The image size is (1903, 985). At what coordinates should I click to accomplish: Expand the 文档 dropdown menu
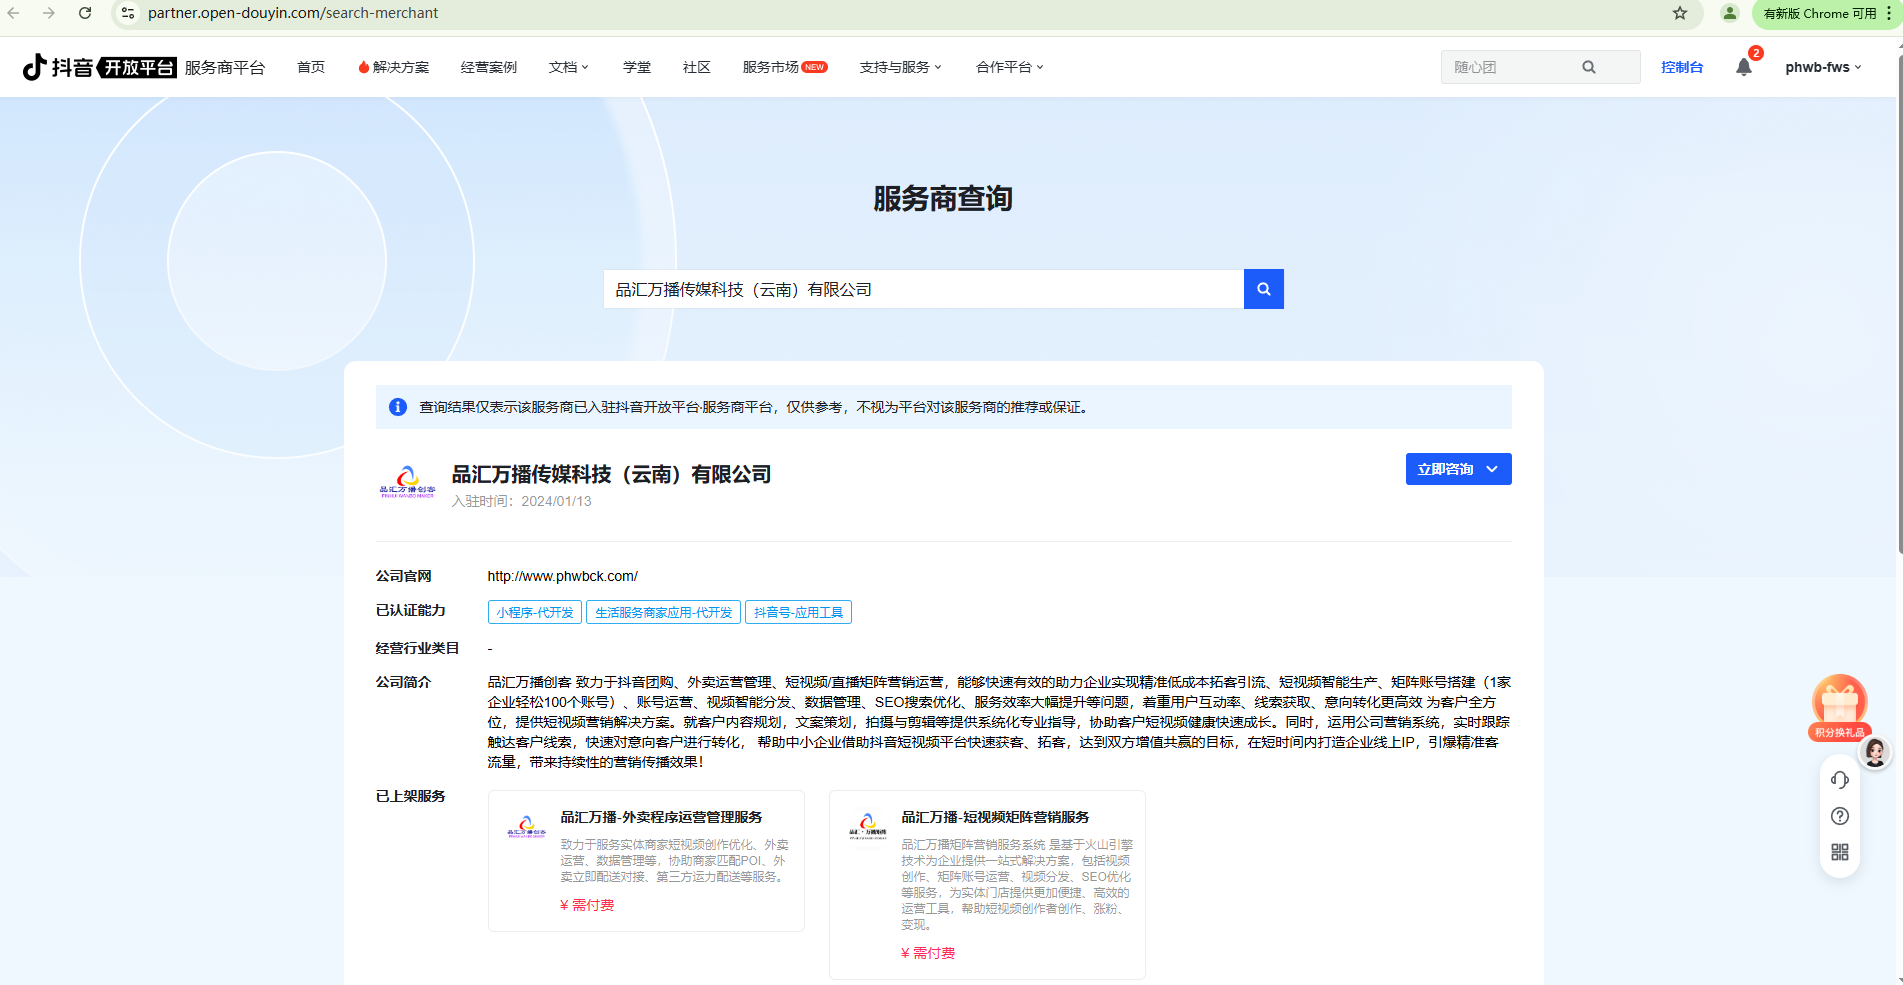[568, 67]
